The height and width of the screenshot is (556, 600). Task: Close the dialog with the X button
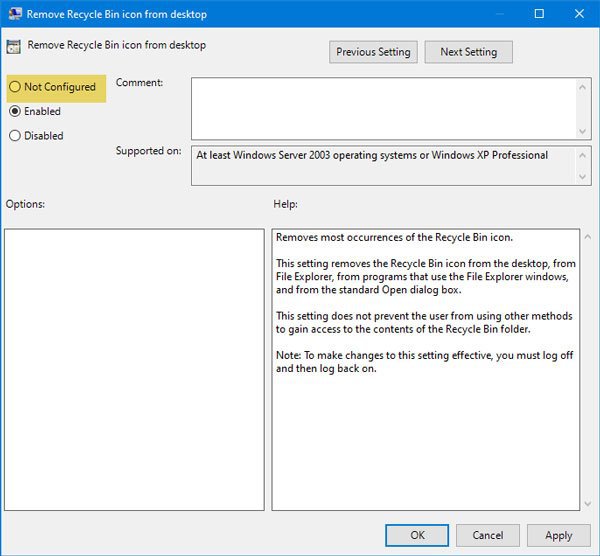[580, 14]
